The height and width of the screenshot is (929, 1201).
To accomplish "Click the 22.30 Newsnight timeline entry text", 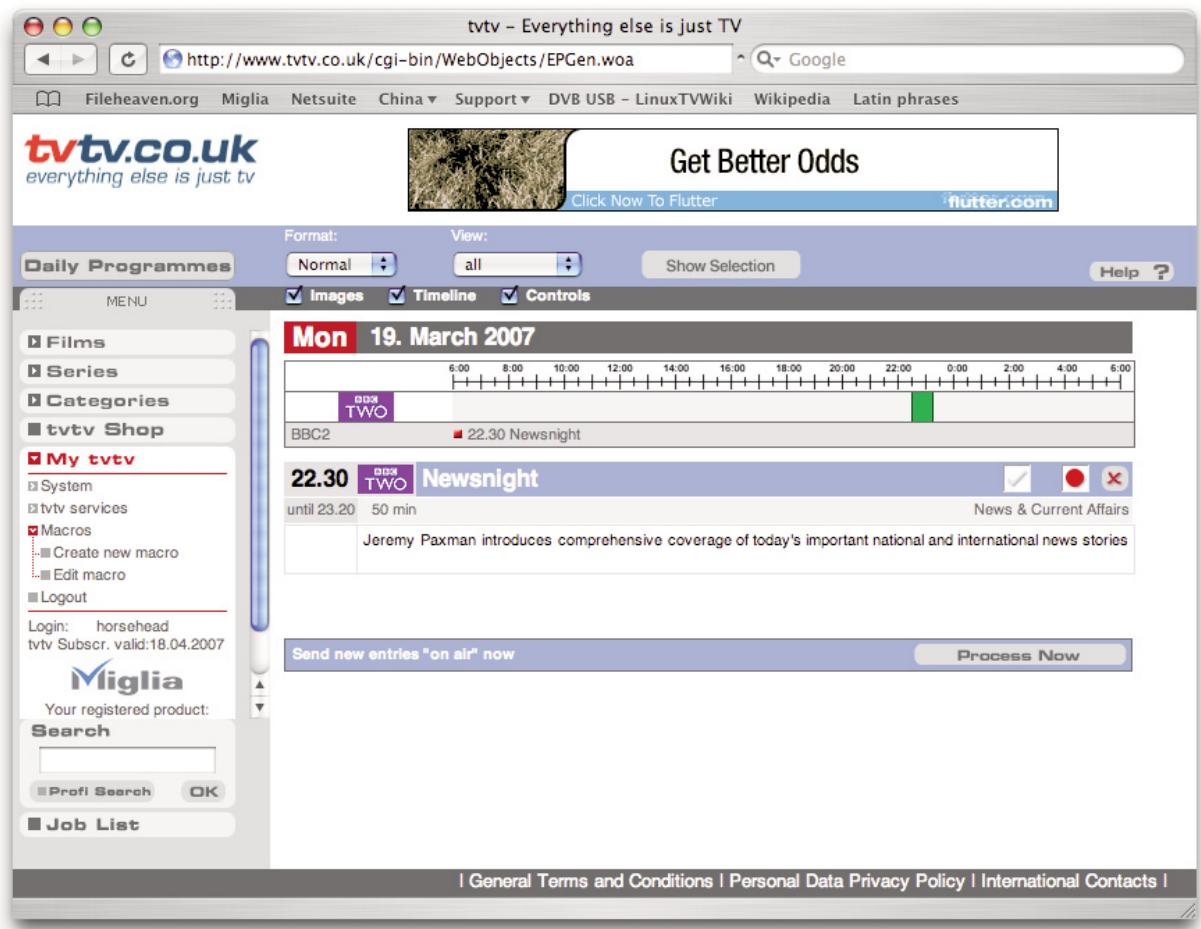I will coord(524,435).
